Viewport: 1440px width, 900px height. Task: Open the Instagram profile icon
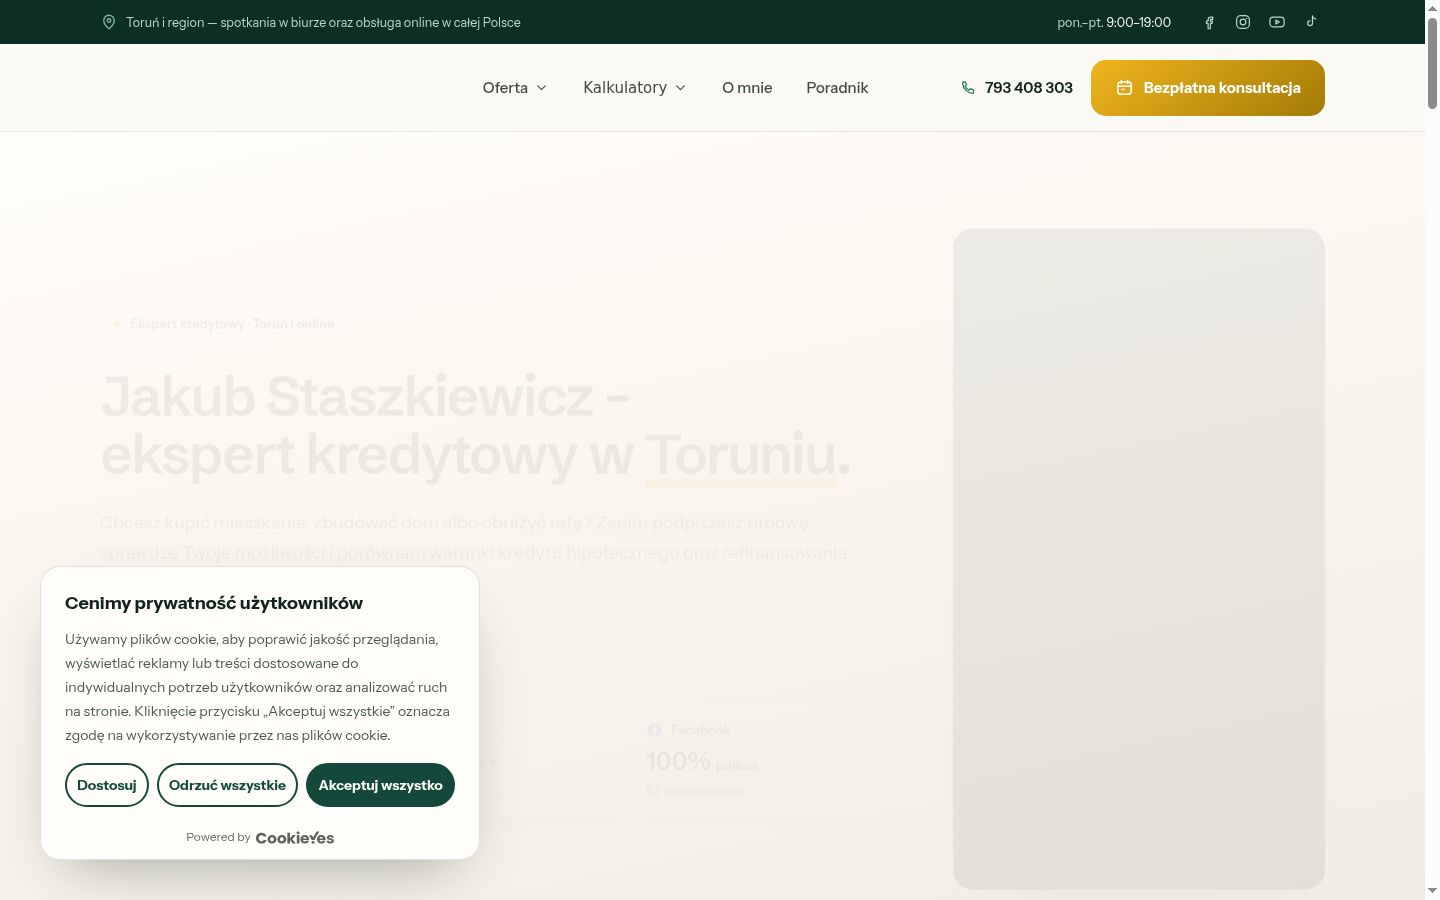pos(1243,22)
